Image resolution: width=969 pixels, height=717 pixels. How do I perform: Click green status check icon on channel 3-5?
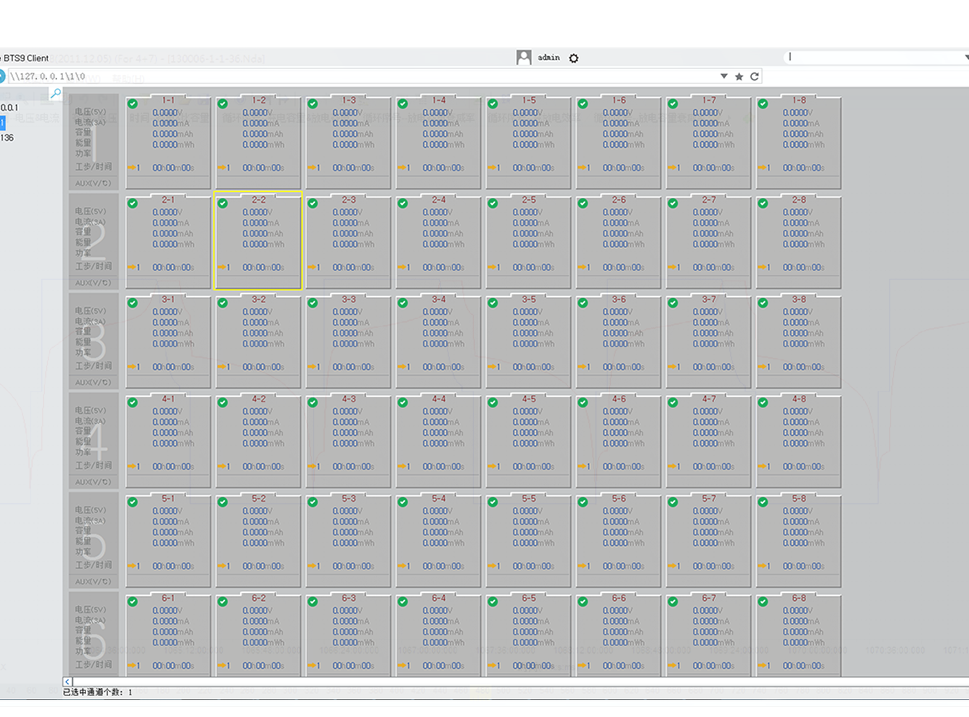(x=493, y=303)
